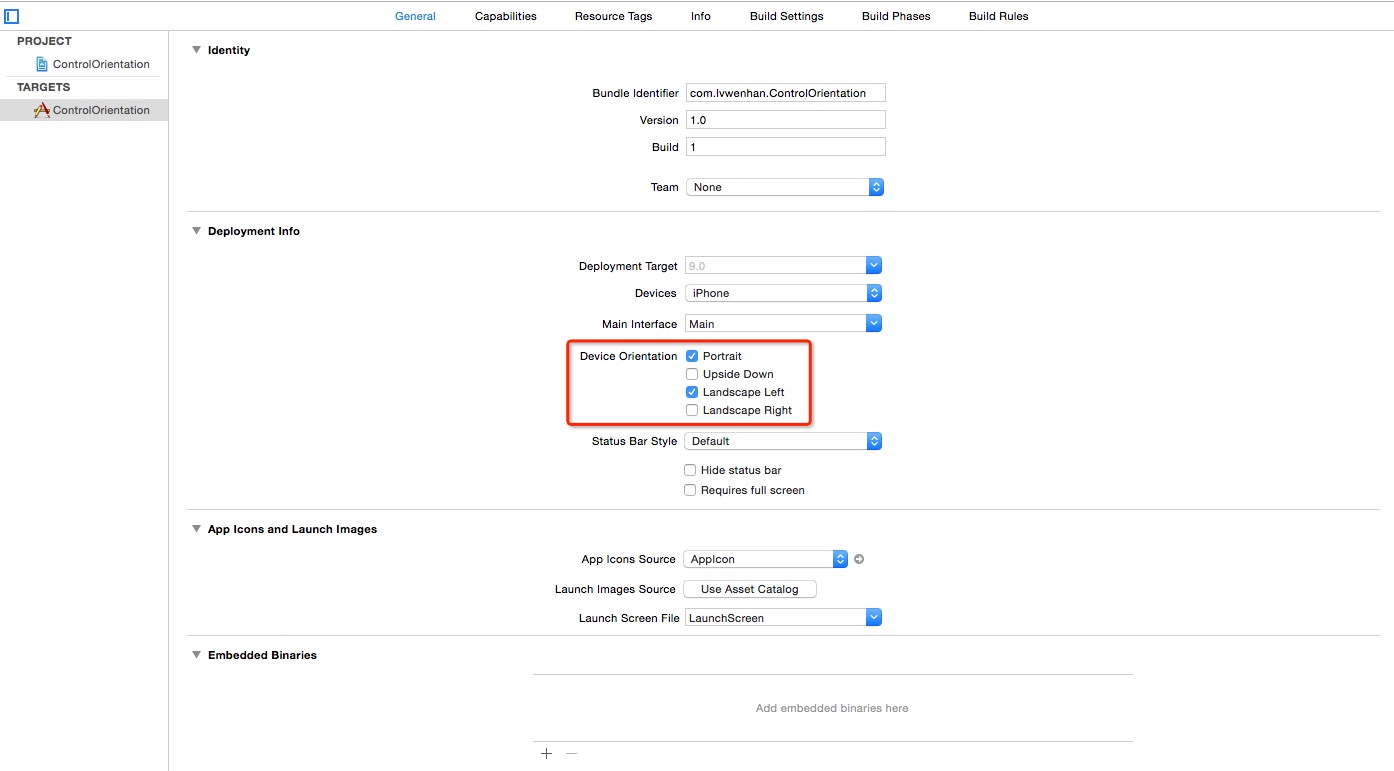1394x771 pixels.
Task: Select the ControlOrientation project file icon
Action: [x=42, y=64]
